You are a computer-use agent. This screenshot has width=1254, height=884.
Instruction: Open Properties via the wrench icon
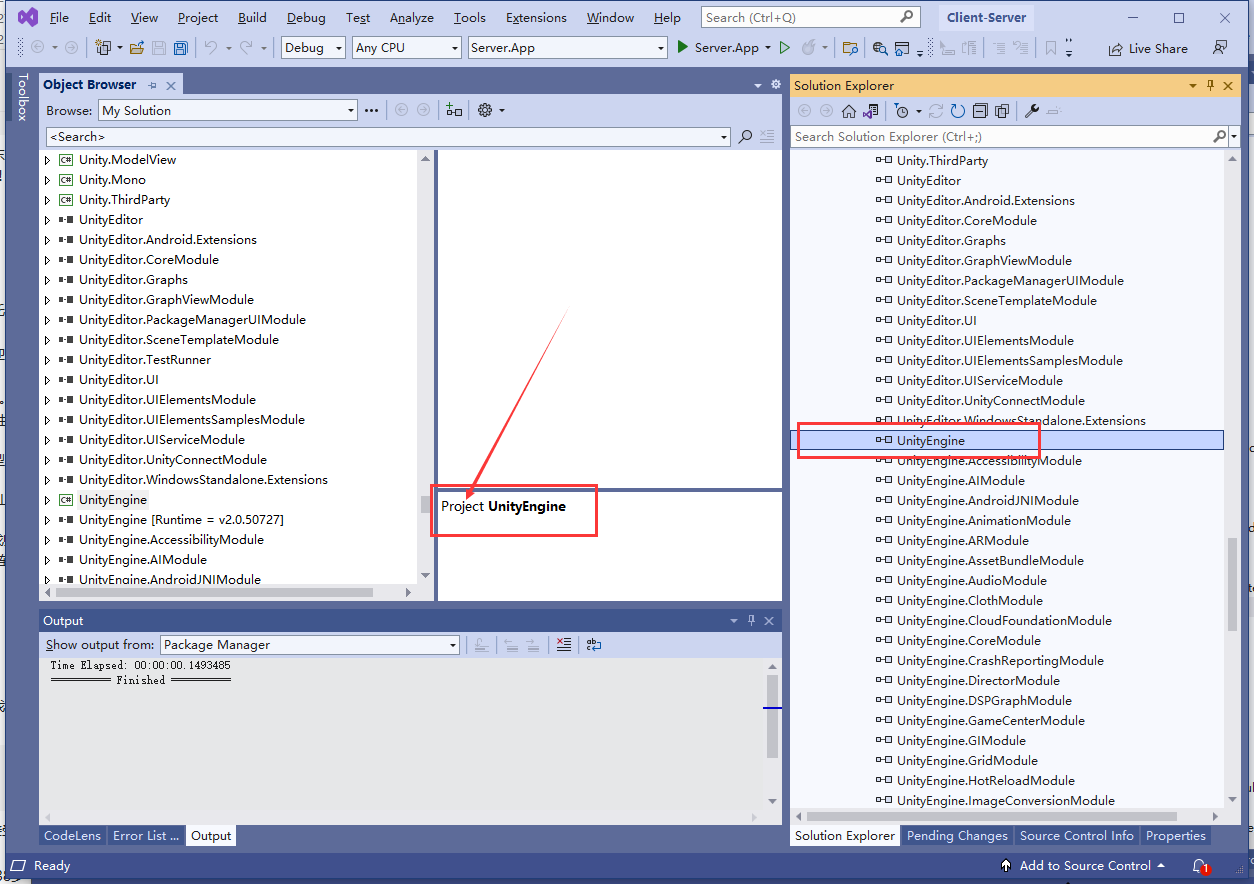click(1032, 111)
